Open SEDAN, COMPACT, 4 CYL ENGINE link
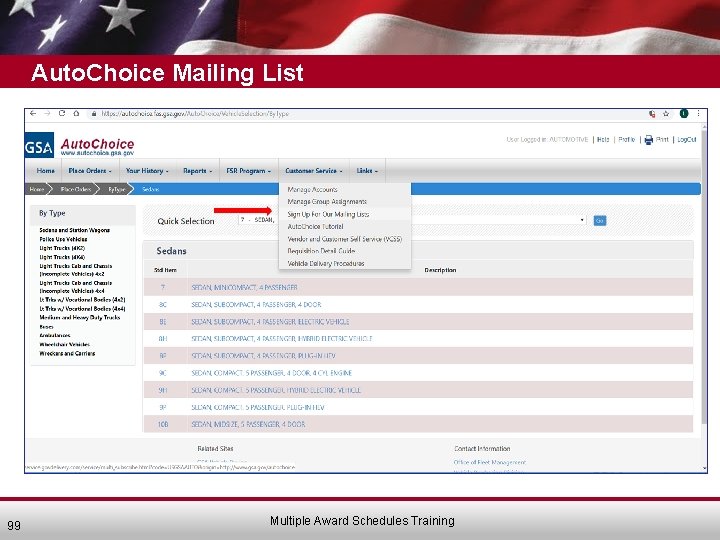The width and height of the screenshot is (720, 540). coord(271,373)
